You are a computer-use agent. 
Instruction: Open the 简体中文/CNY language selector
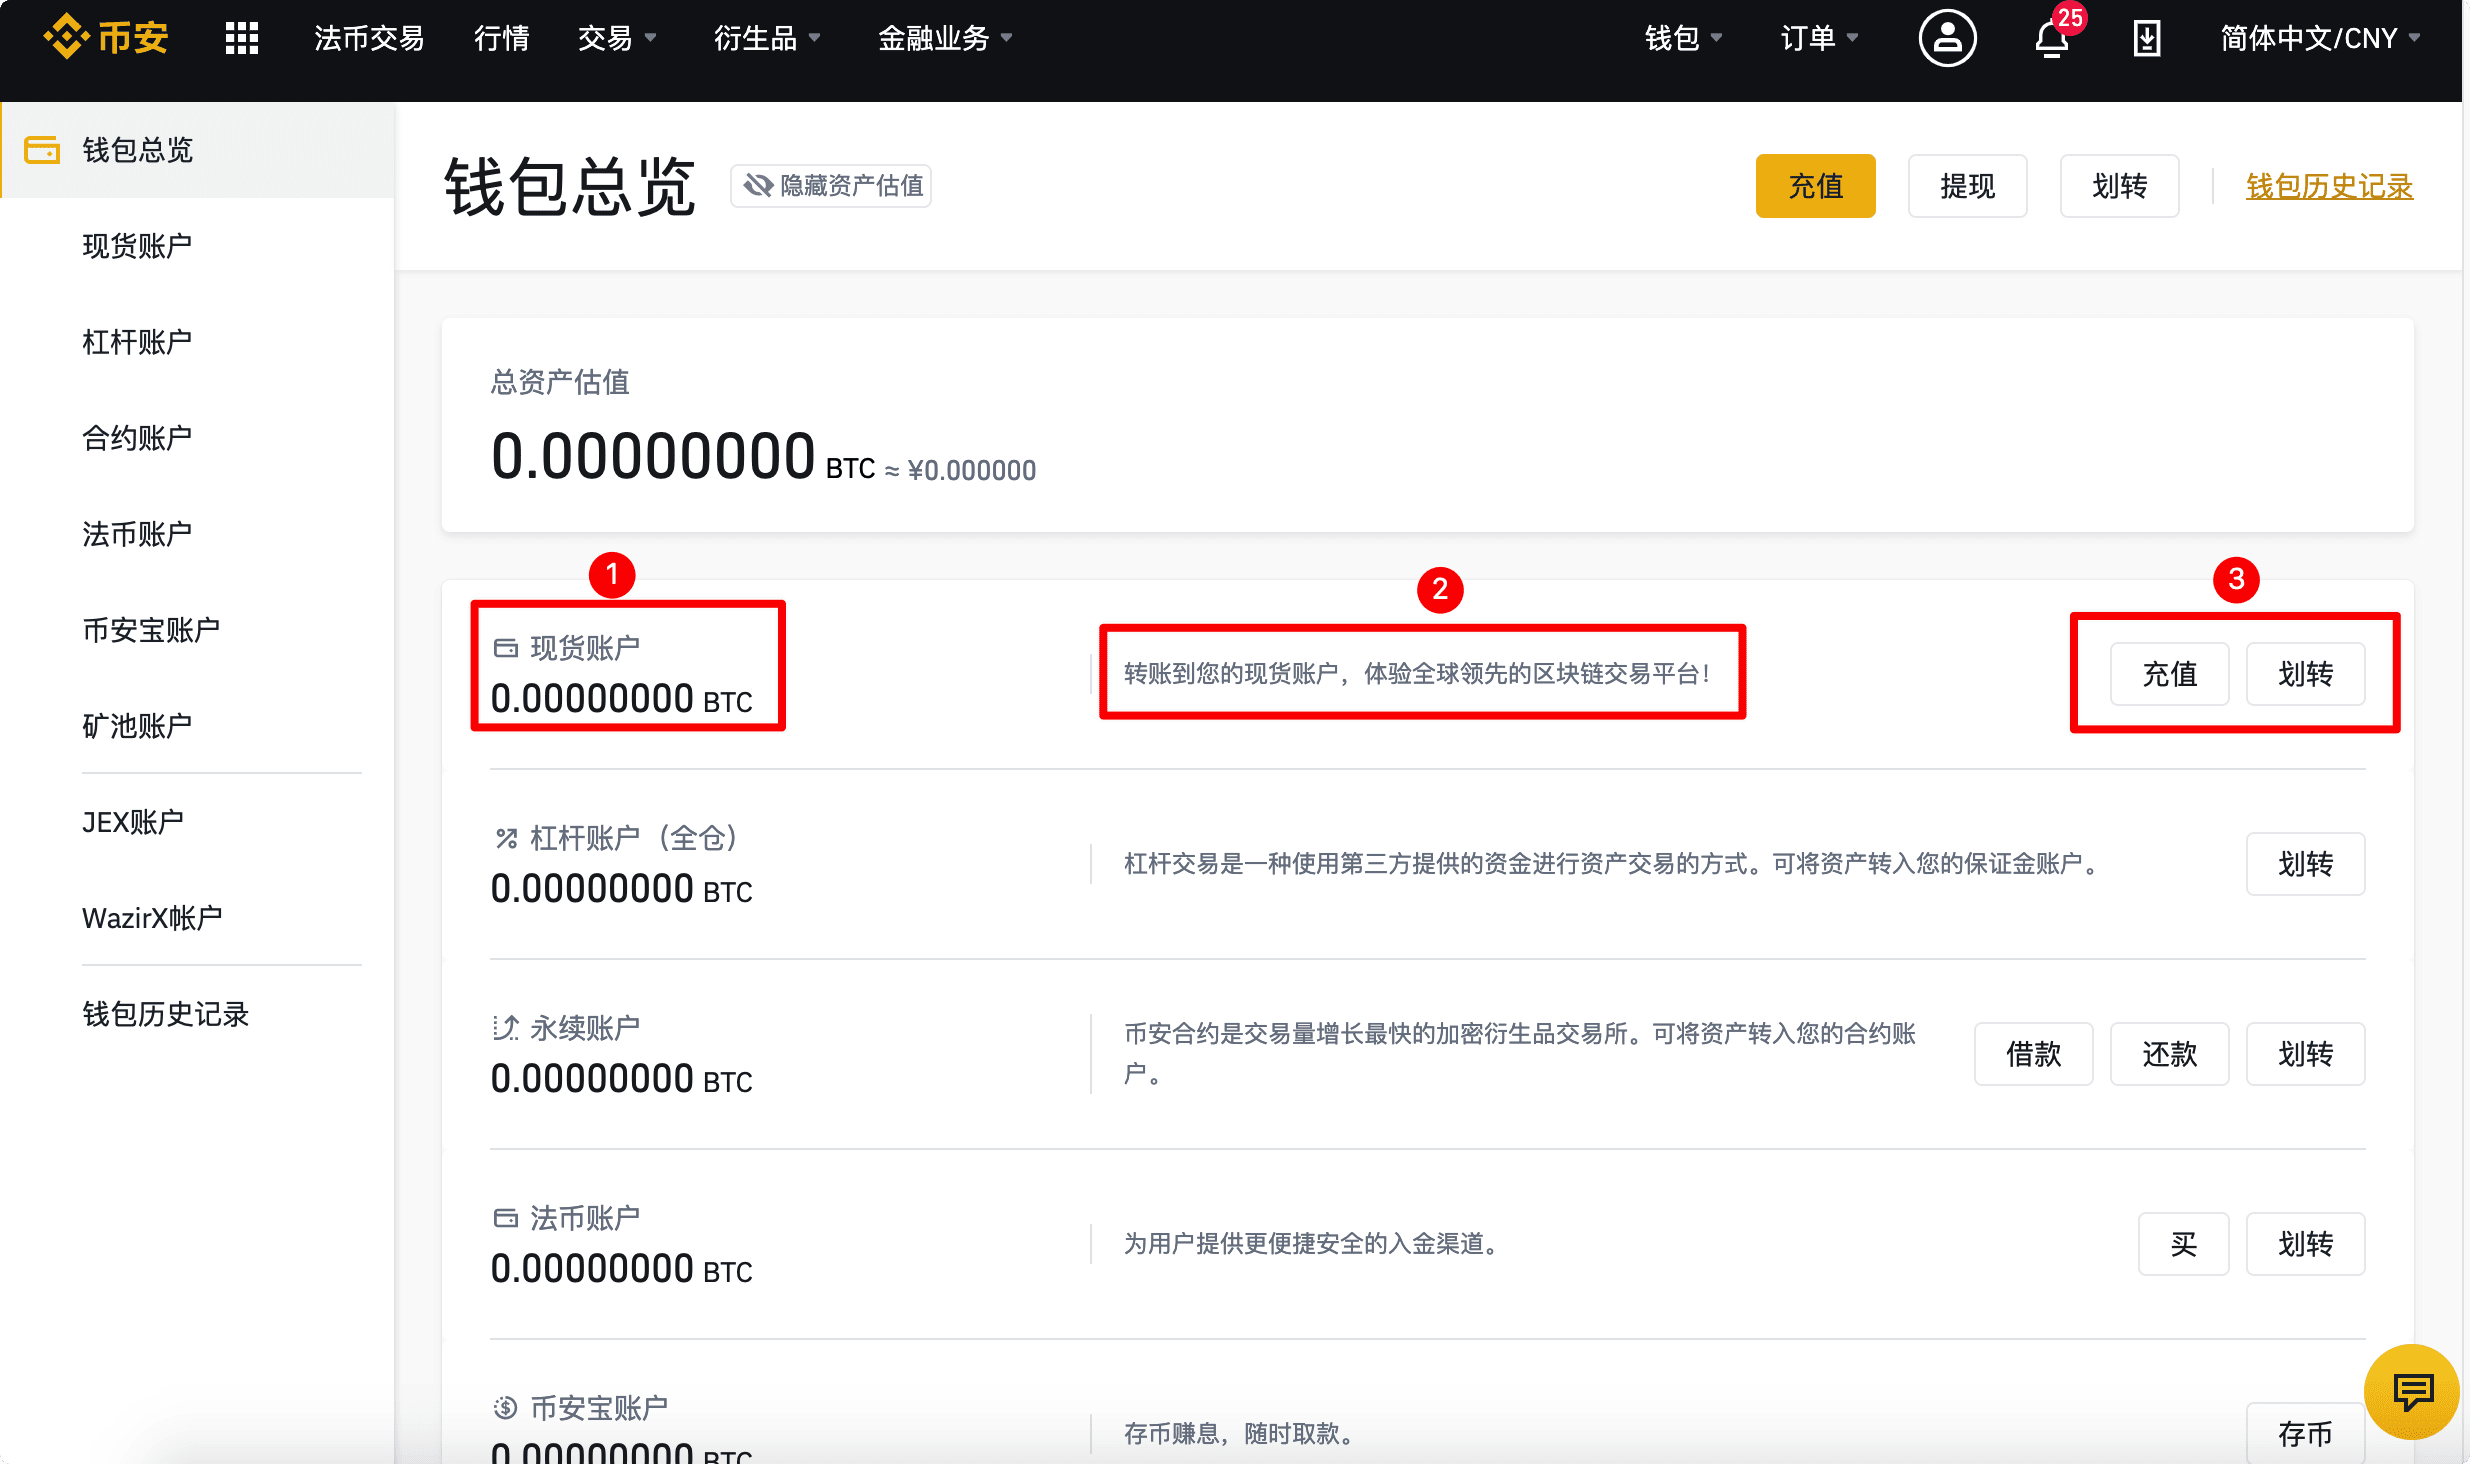pos(2320,38)
